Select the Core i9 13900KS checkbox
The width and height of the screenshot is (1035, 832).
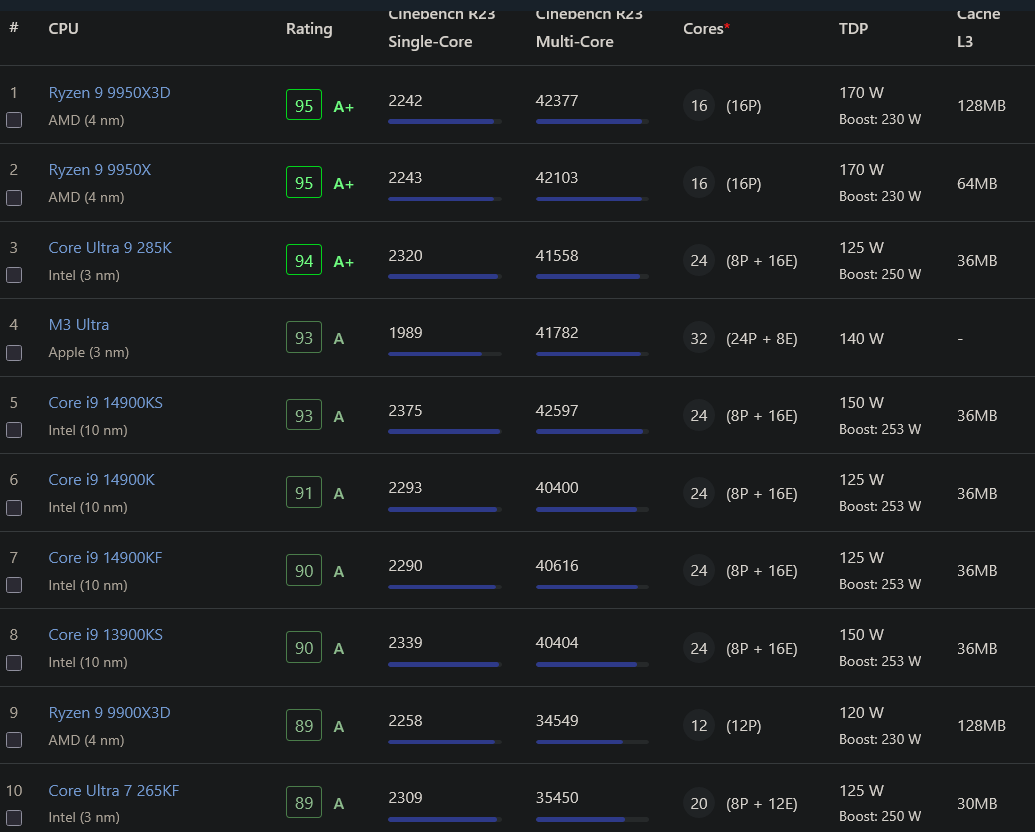(x=14, y=662)
